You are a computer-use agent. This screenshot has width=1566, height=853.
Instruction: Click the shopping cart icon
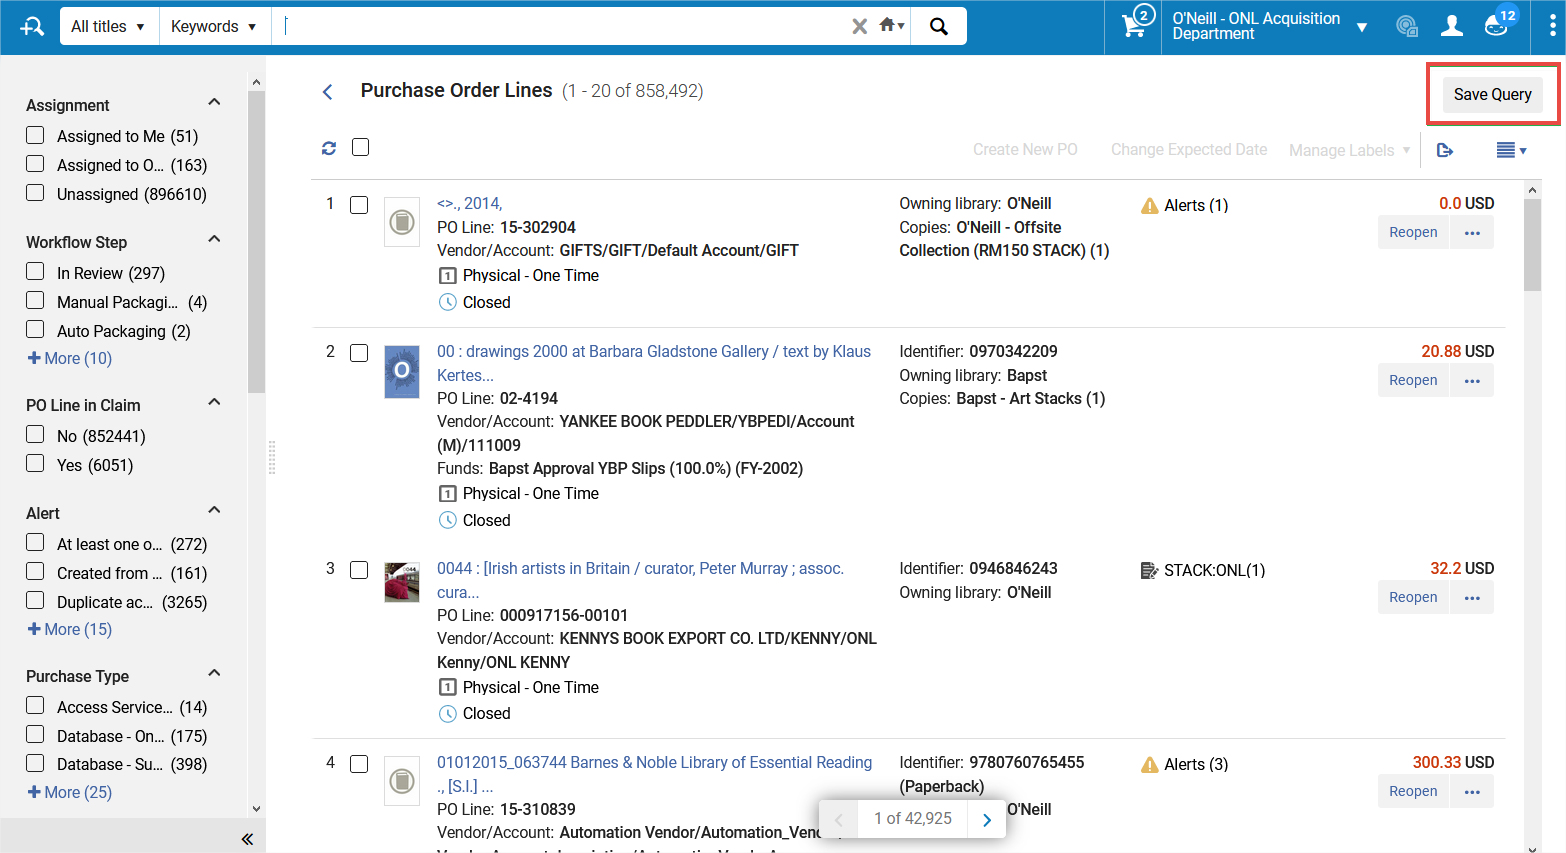1135,26
